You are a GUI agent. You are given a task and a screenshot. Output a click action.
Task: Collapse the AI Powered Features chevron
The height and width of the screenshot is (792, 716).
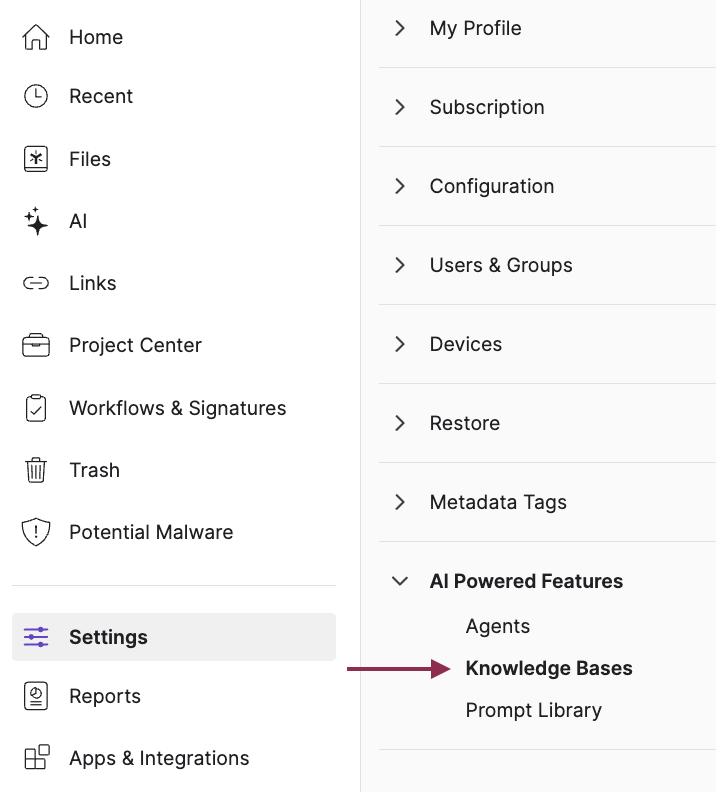[x=400, y=581]
